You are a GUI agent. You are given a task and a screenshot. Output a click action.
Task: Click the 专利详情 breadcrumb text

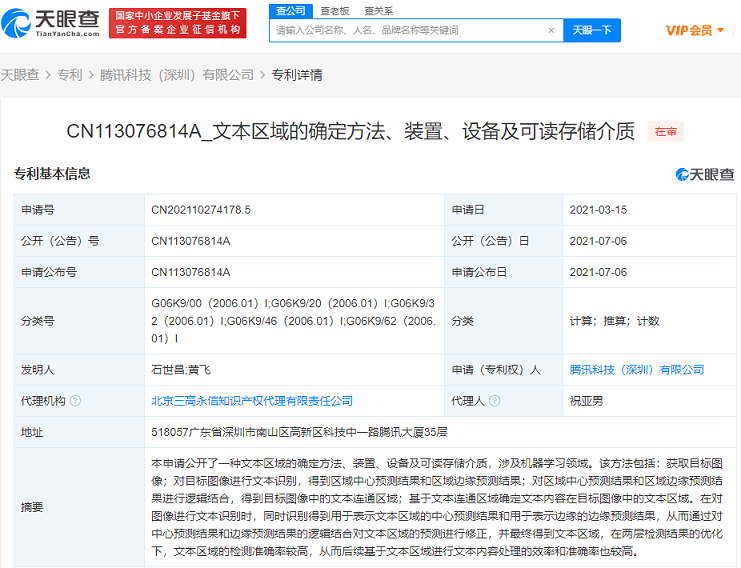click(x=297, y=75)
